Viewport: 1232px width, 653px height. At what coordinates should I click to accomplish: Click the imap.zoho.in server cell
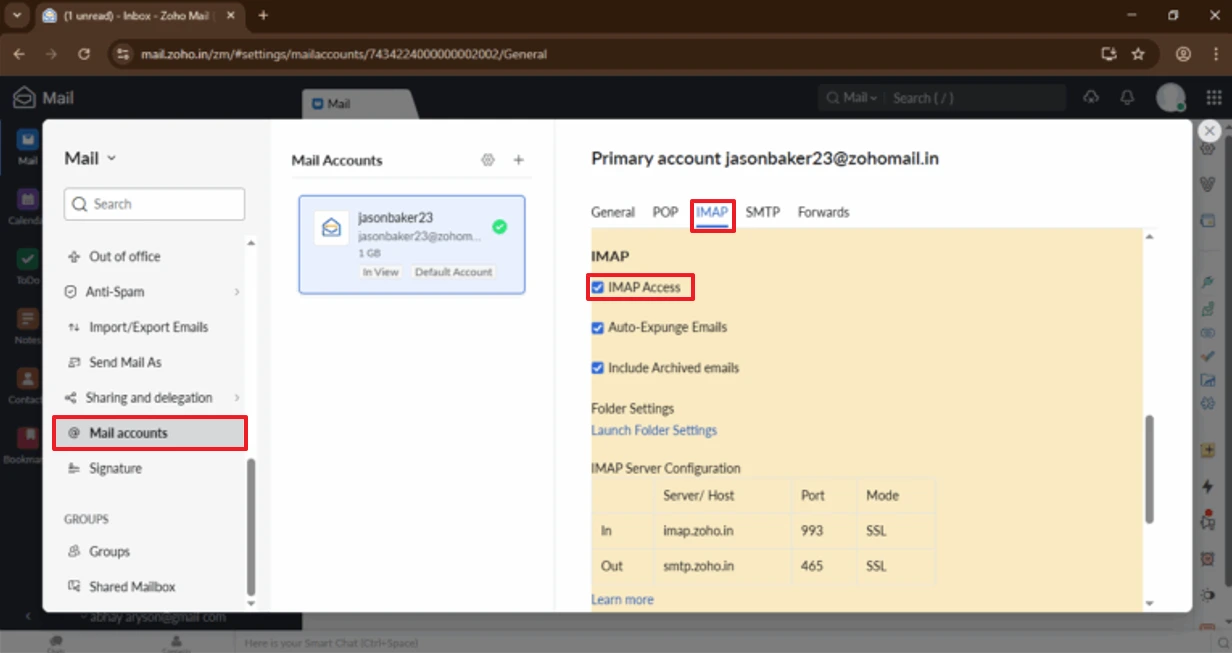click(x=723, y=531)
